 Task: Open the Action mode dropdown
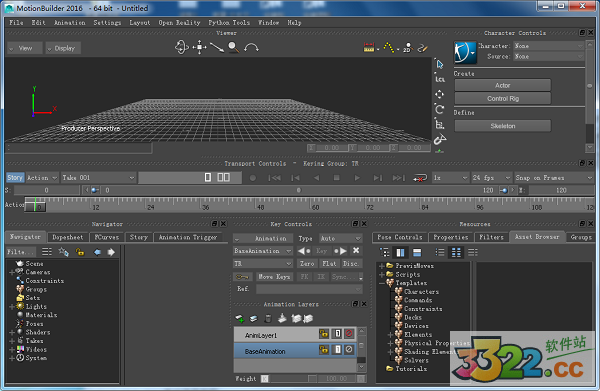point(42,178)
